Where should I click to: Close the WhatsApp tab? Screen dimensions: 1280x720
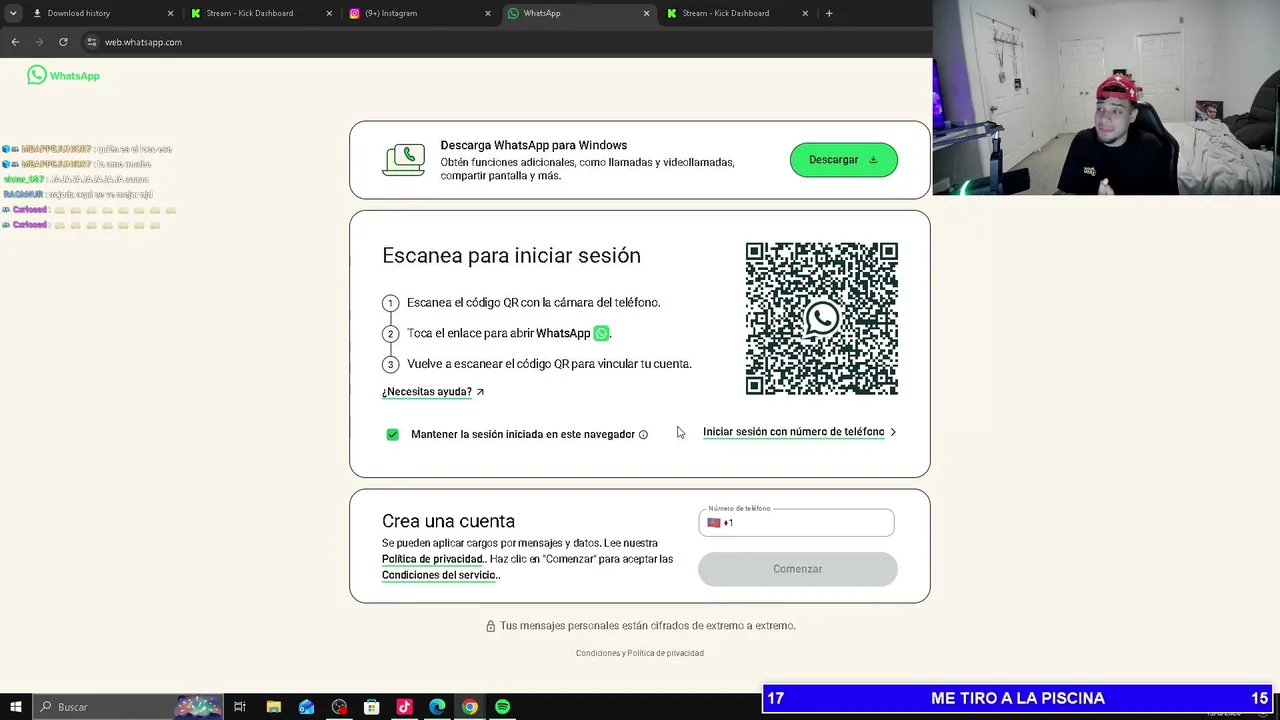click(x=646, y=13)
